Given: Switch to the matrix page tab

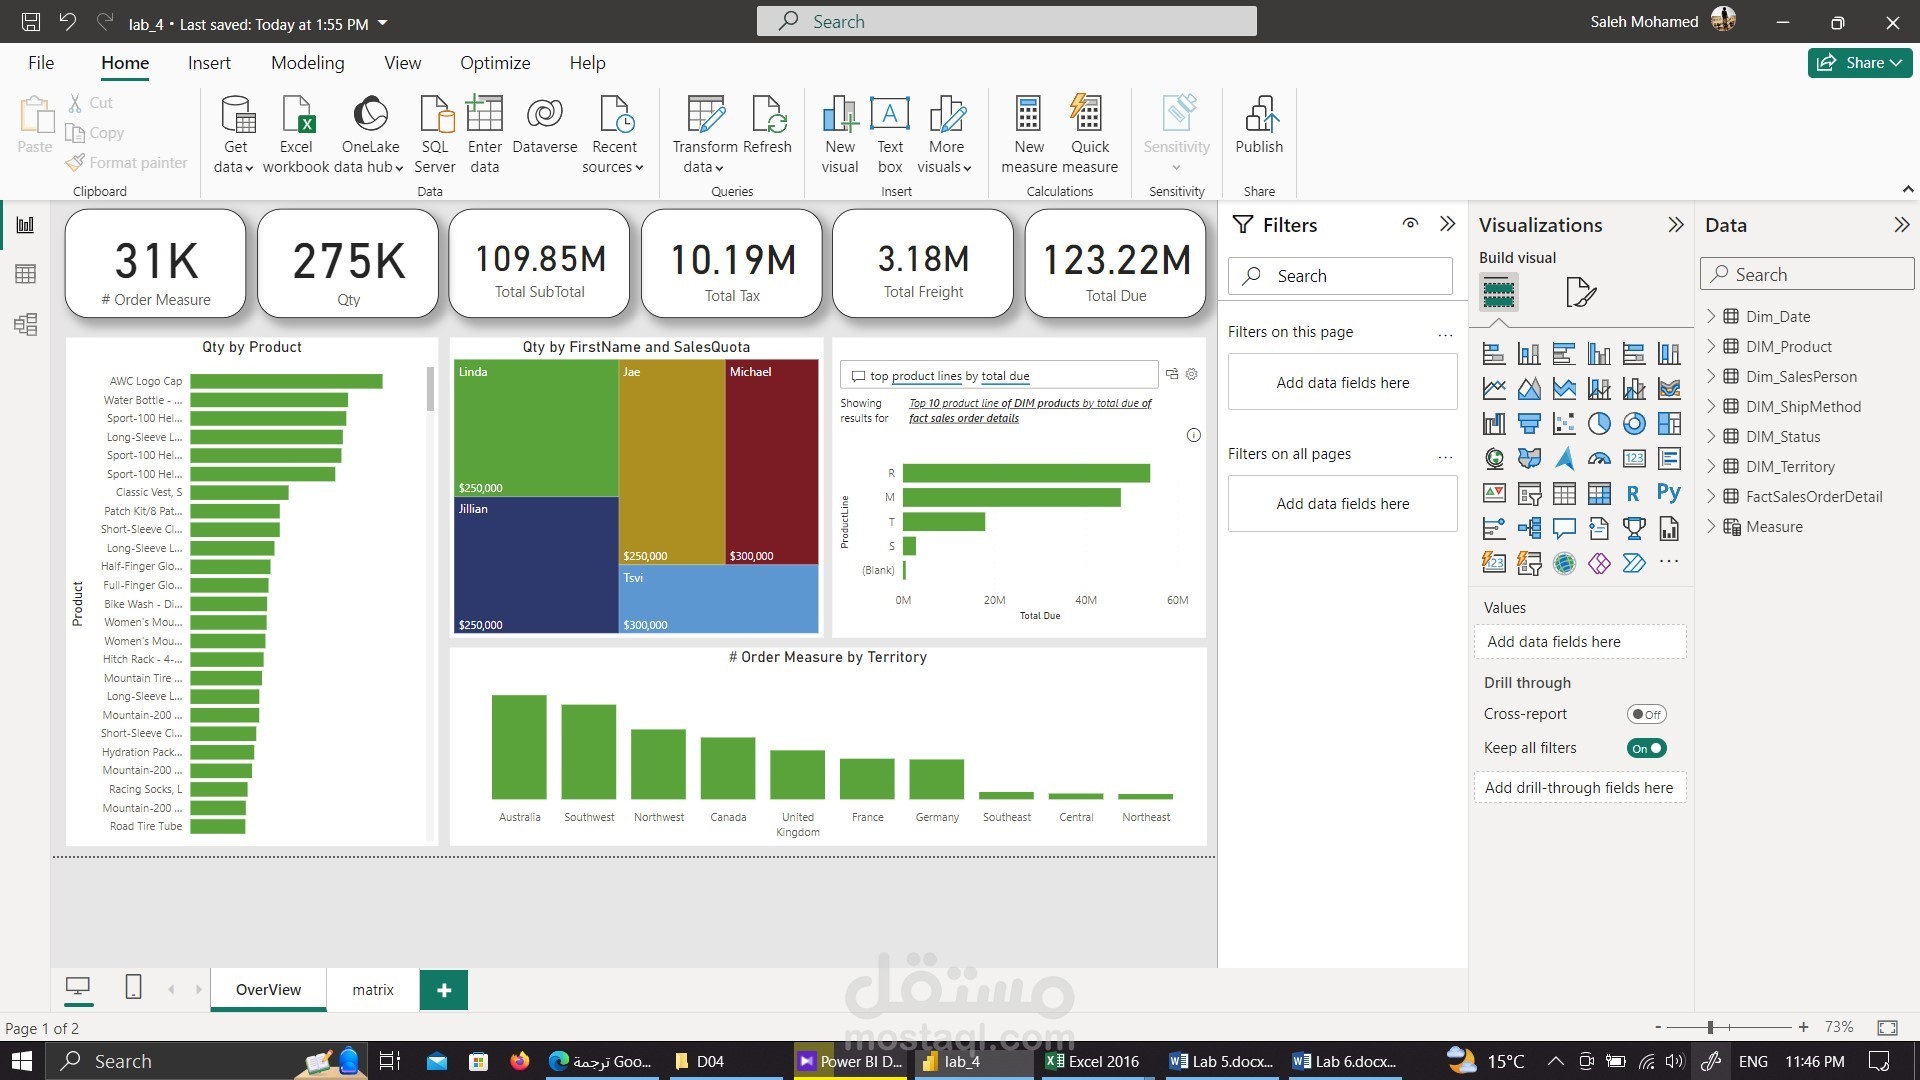Looking at the screenshot, I should (373, 990).
